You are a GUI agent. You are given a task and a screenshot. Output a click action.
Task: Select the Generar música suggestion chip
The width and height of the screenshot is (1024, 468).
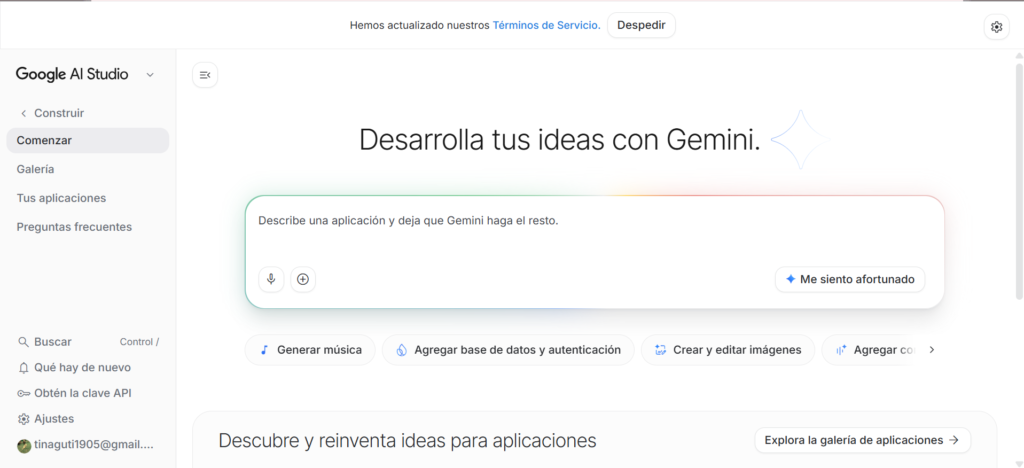(x=310, y=350)
